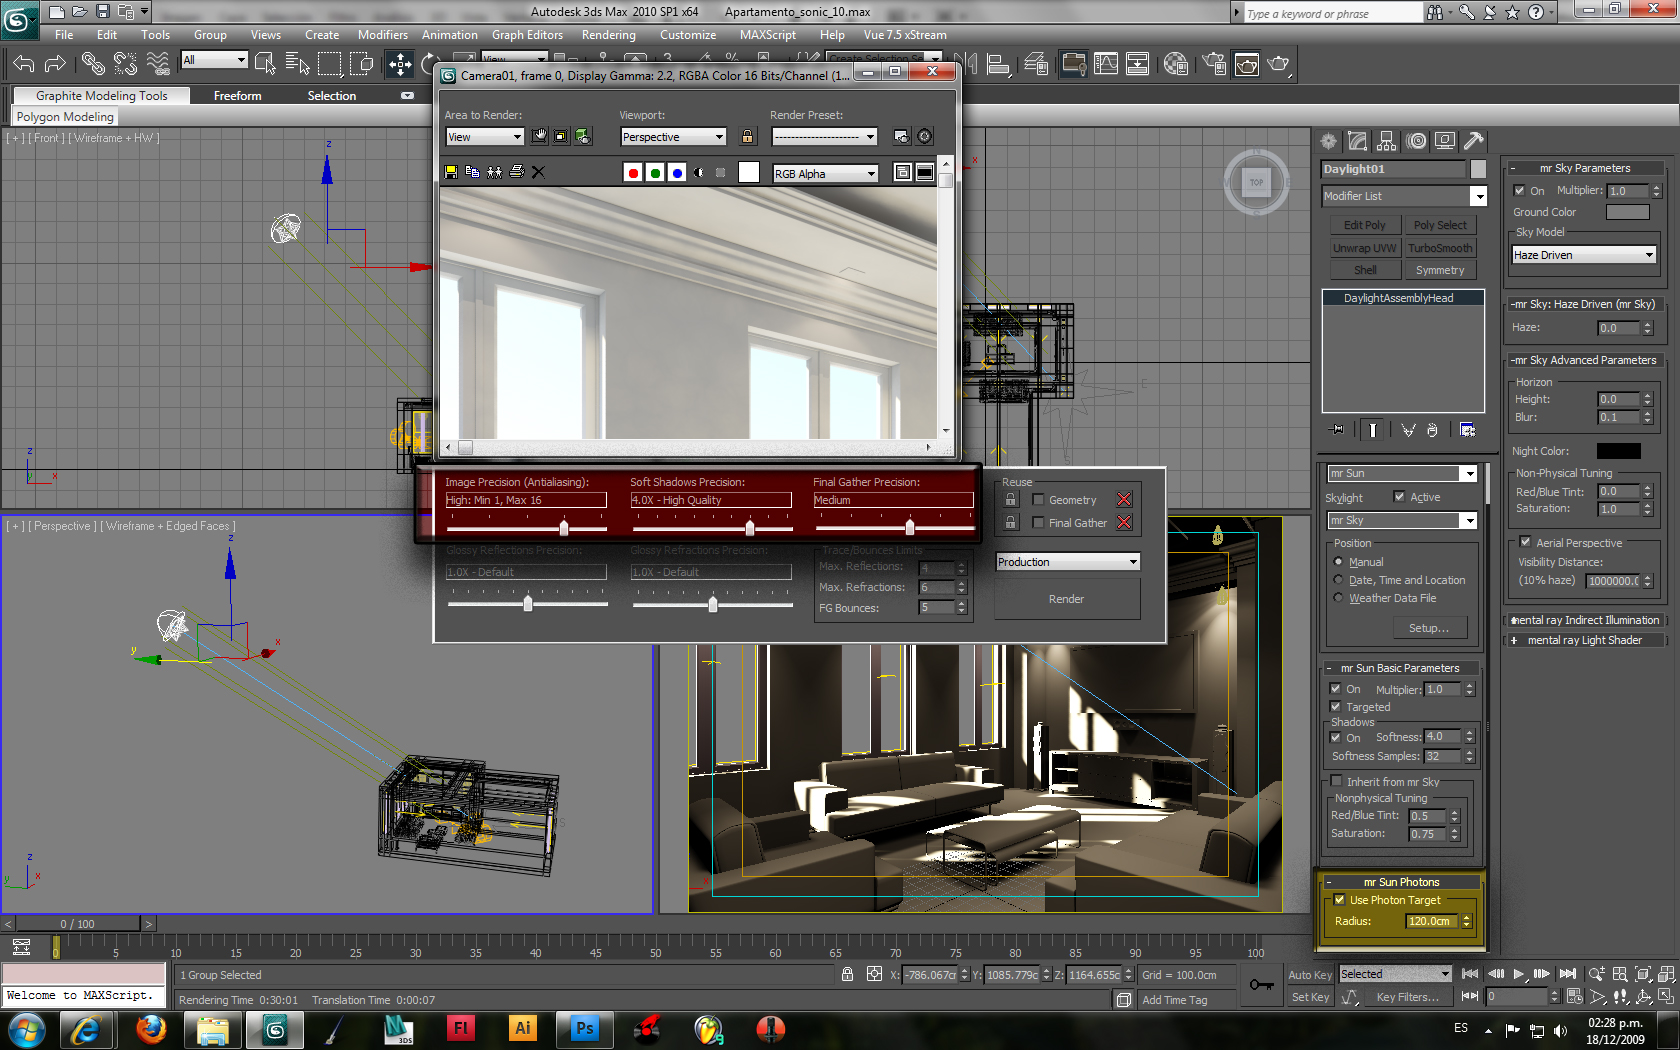Viewport: 1680px width, 1050px height.
Task: Enable the Reuse Final Gather checkbox
Action: coord(1038,523)
